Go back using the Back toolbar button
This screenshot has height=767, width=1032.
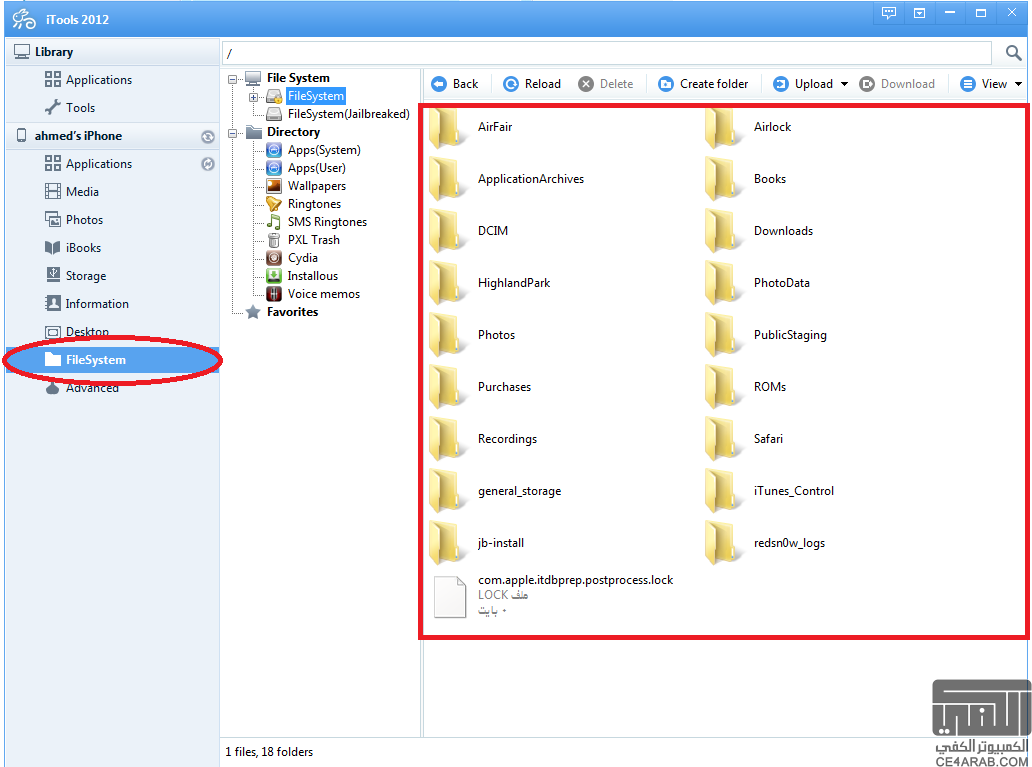pyautogui.click(x=455, y=84)
